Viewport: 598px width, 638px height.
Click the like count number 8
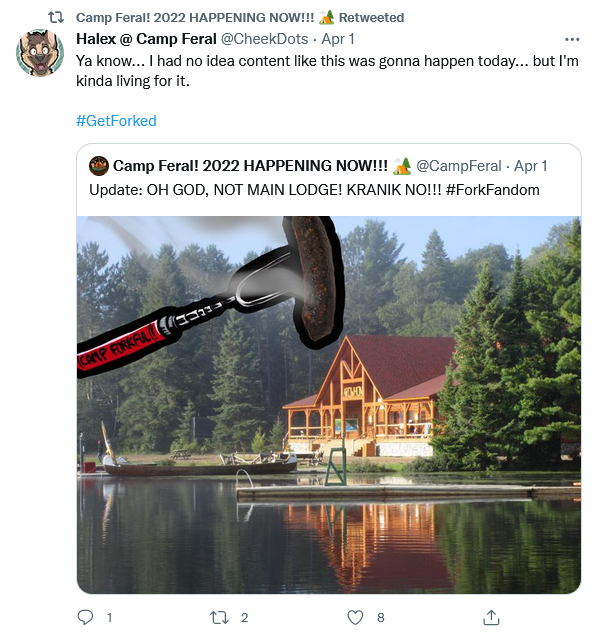click(x=381, y=618)
